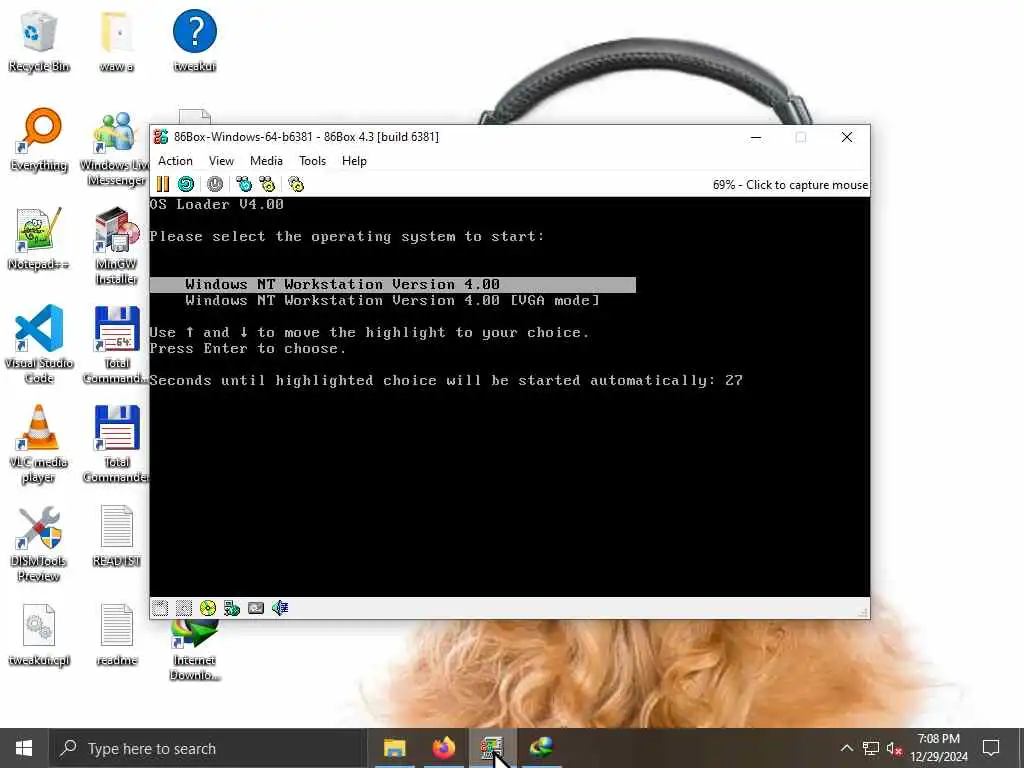Screen dimensions: 1024x768
Task: Select the tweakui help desktop icon
Action: point(195,41)
